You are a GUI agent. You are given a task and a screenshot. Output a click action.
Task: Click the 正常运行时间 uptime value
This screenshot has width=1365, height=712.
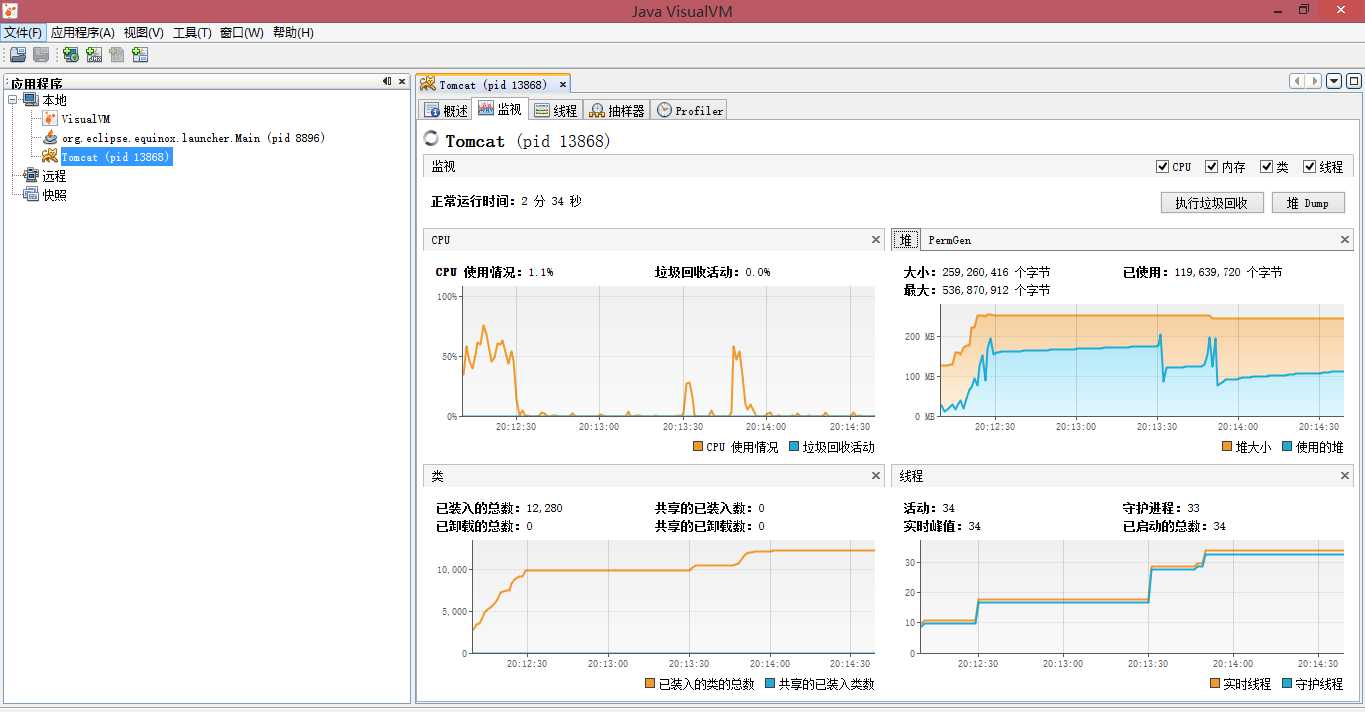pyautogui.click(x=551, y=201)
